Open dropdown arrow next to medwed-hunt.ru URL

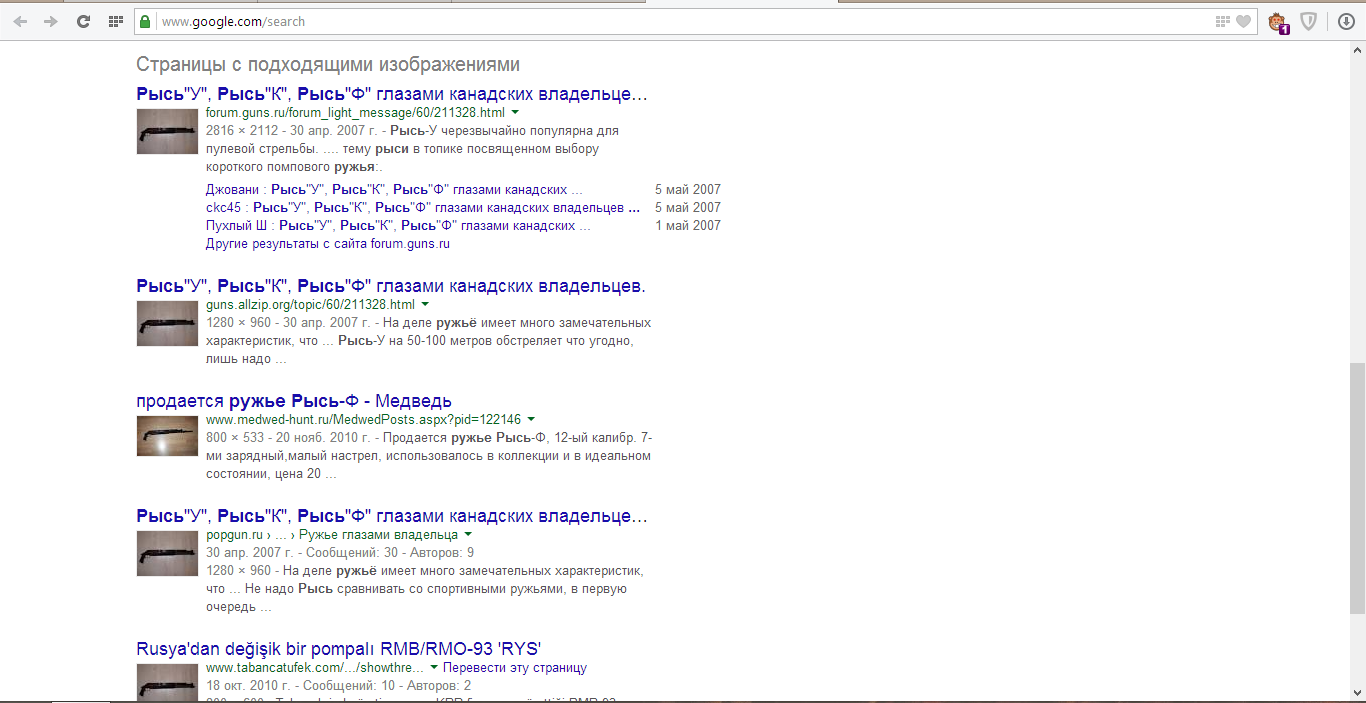tap(531, 420)
